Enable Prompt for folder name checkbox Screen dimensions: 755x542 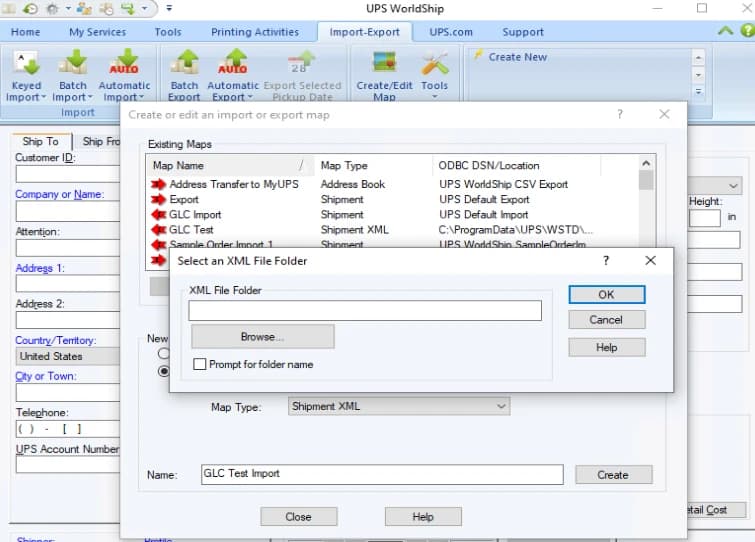(x=199, y=364)
